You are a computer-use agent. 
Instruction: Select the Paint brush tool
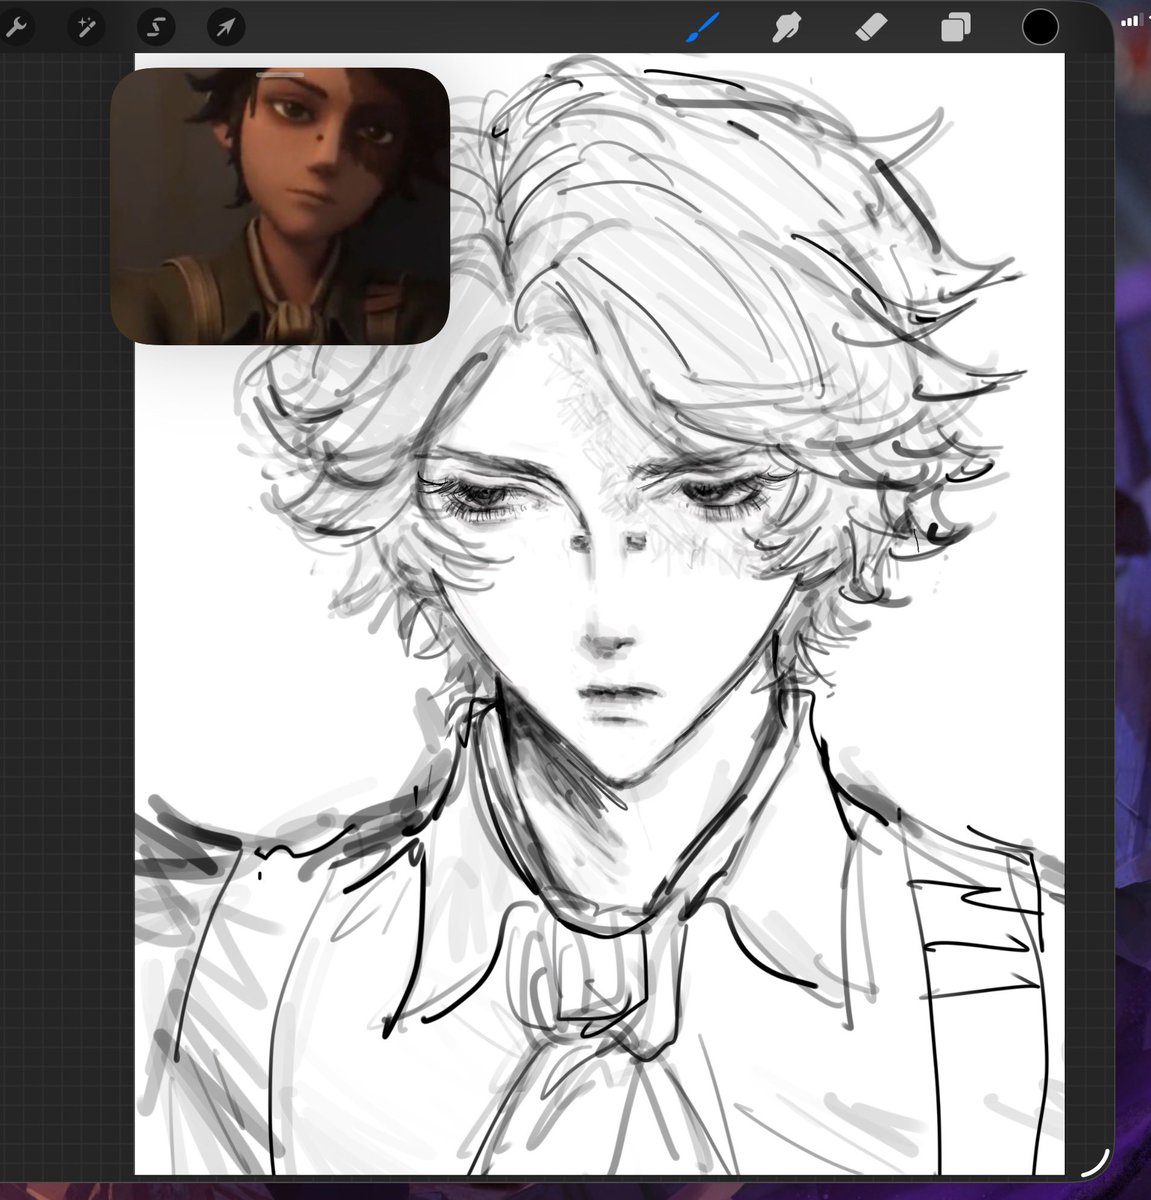pos(702,27)
